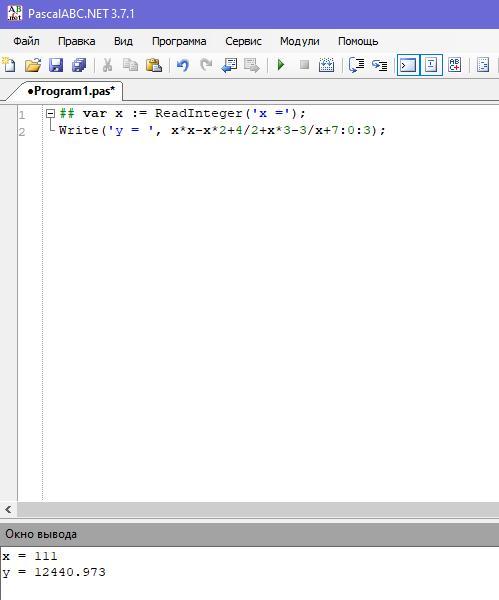499x600 pixels.
Task: Toggle the output window panel button
Action: (408, 65)
